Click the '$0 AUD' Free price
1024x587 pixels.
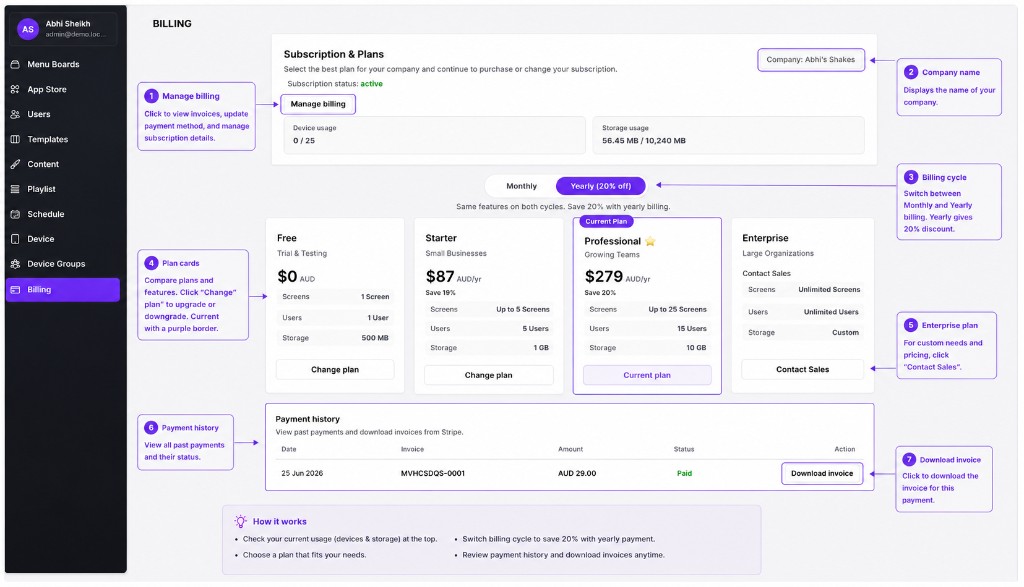[x=296, y=277]
